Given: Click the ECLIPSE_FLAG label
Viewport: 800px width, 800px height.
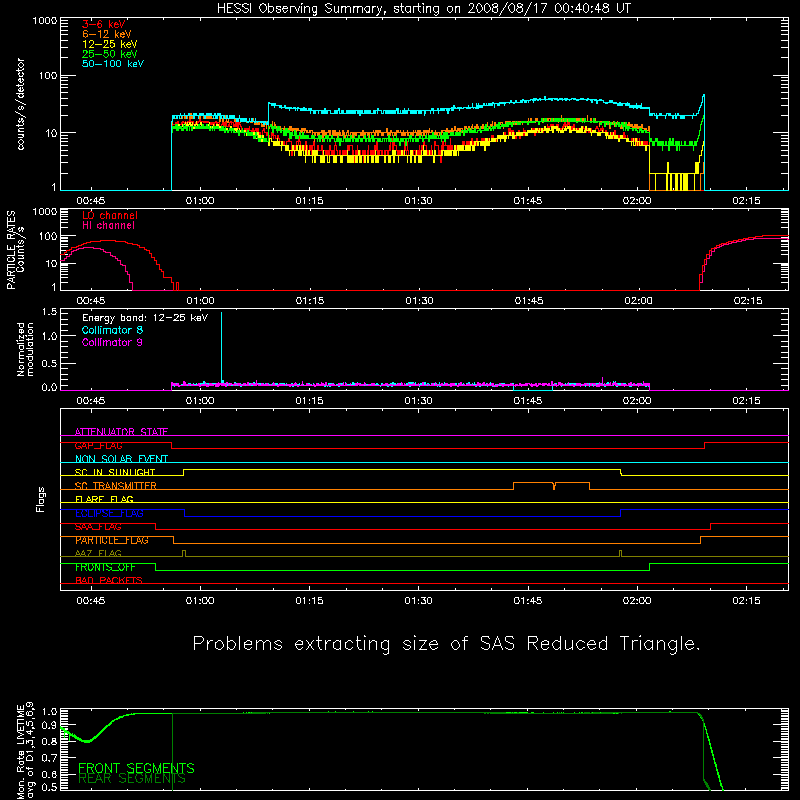Looking at the screenshot, I should pos(109,513).
